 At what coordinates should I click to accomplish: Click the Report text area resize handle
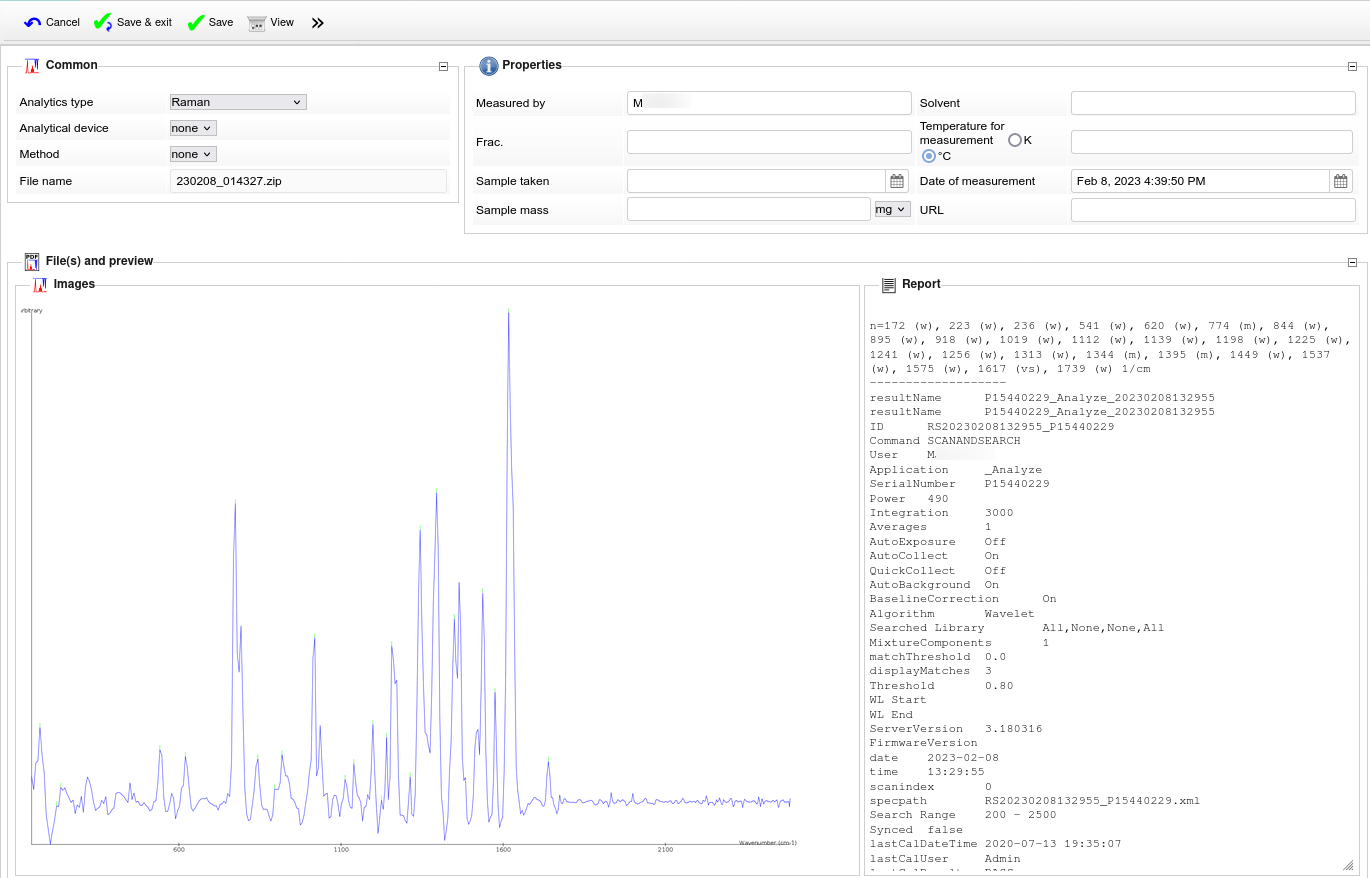(x=1349, y=865)
